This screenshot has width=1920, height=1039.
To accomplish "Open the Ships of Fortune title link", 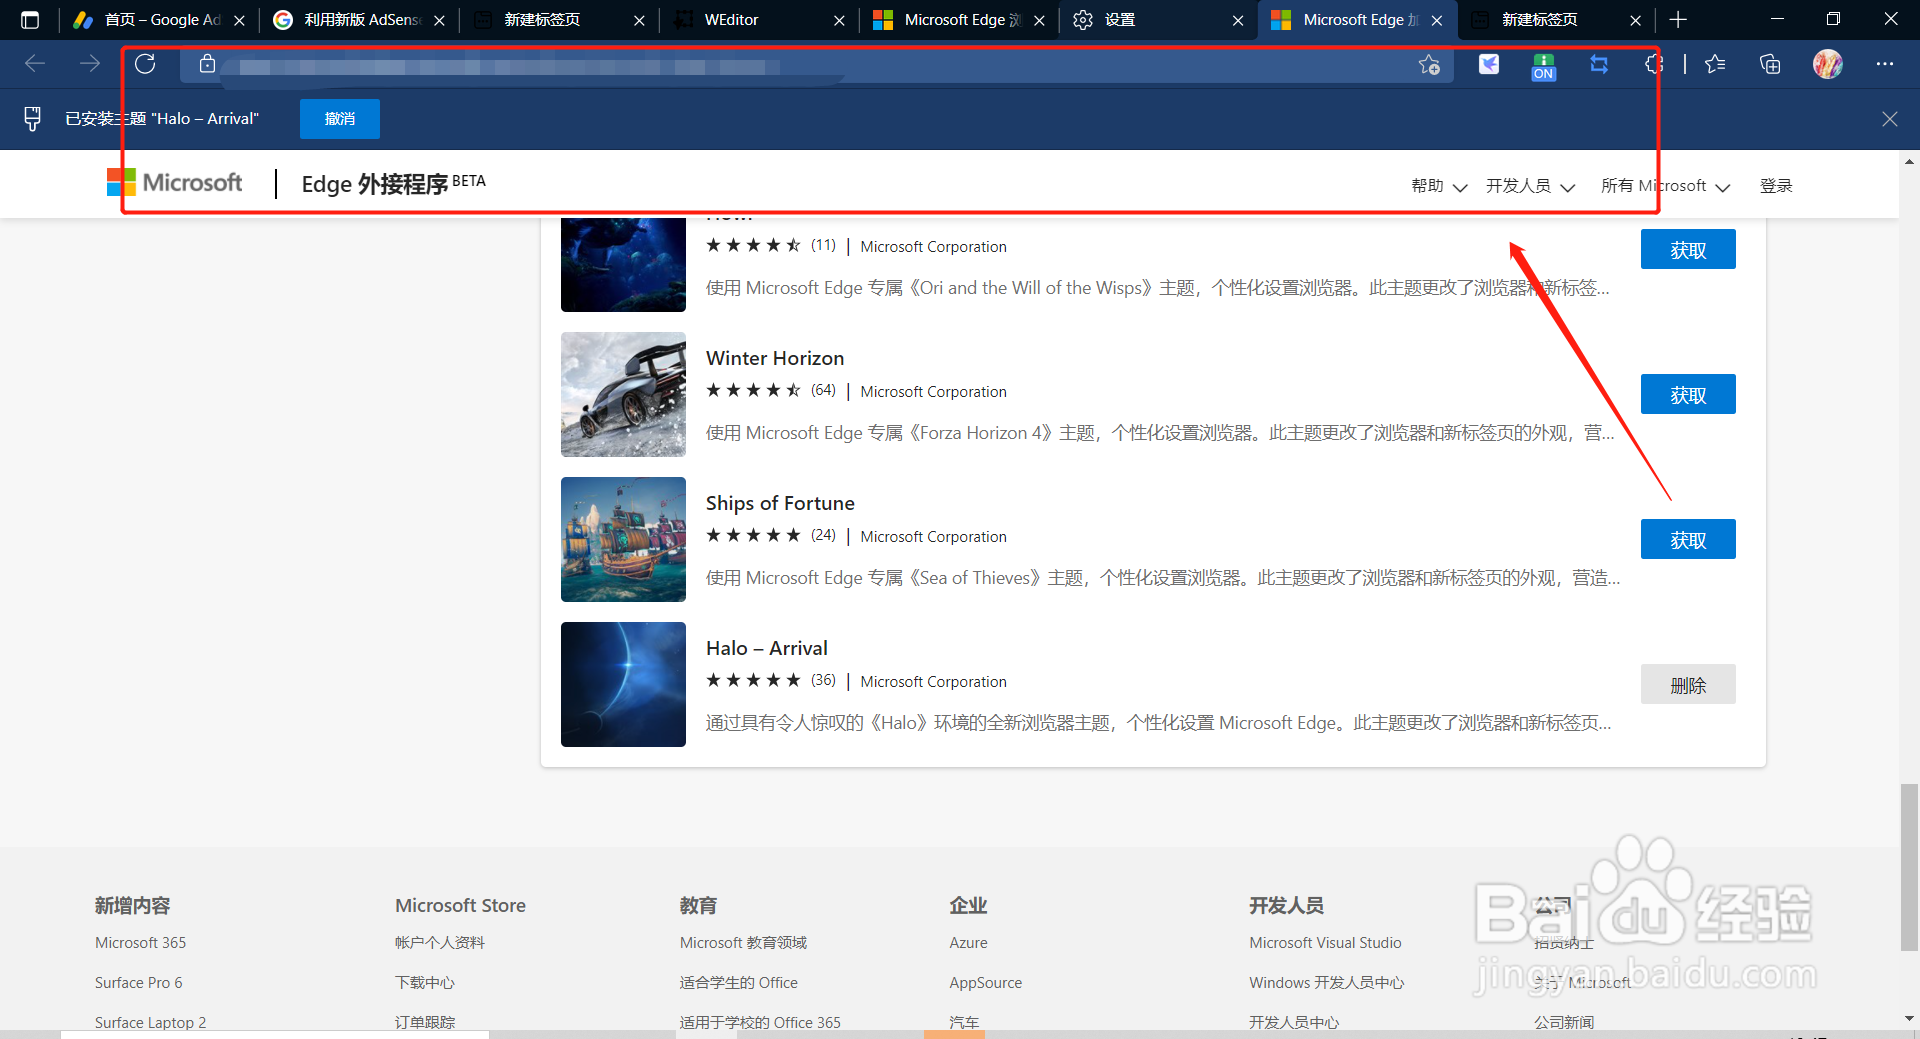I will pos(780,503).
